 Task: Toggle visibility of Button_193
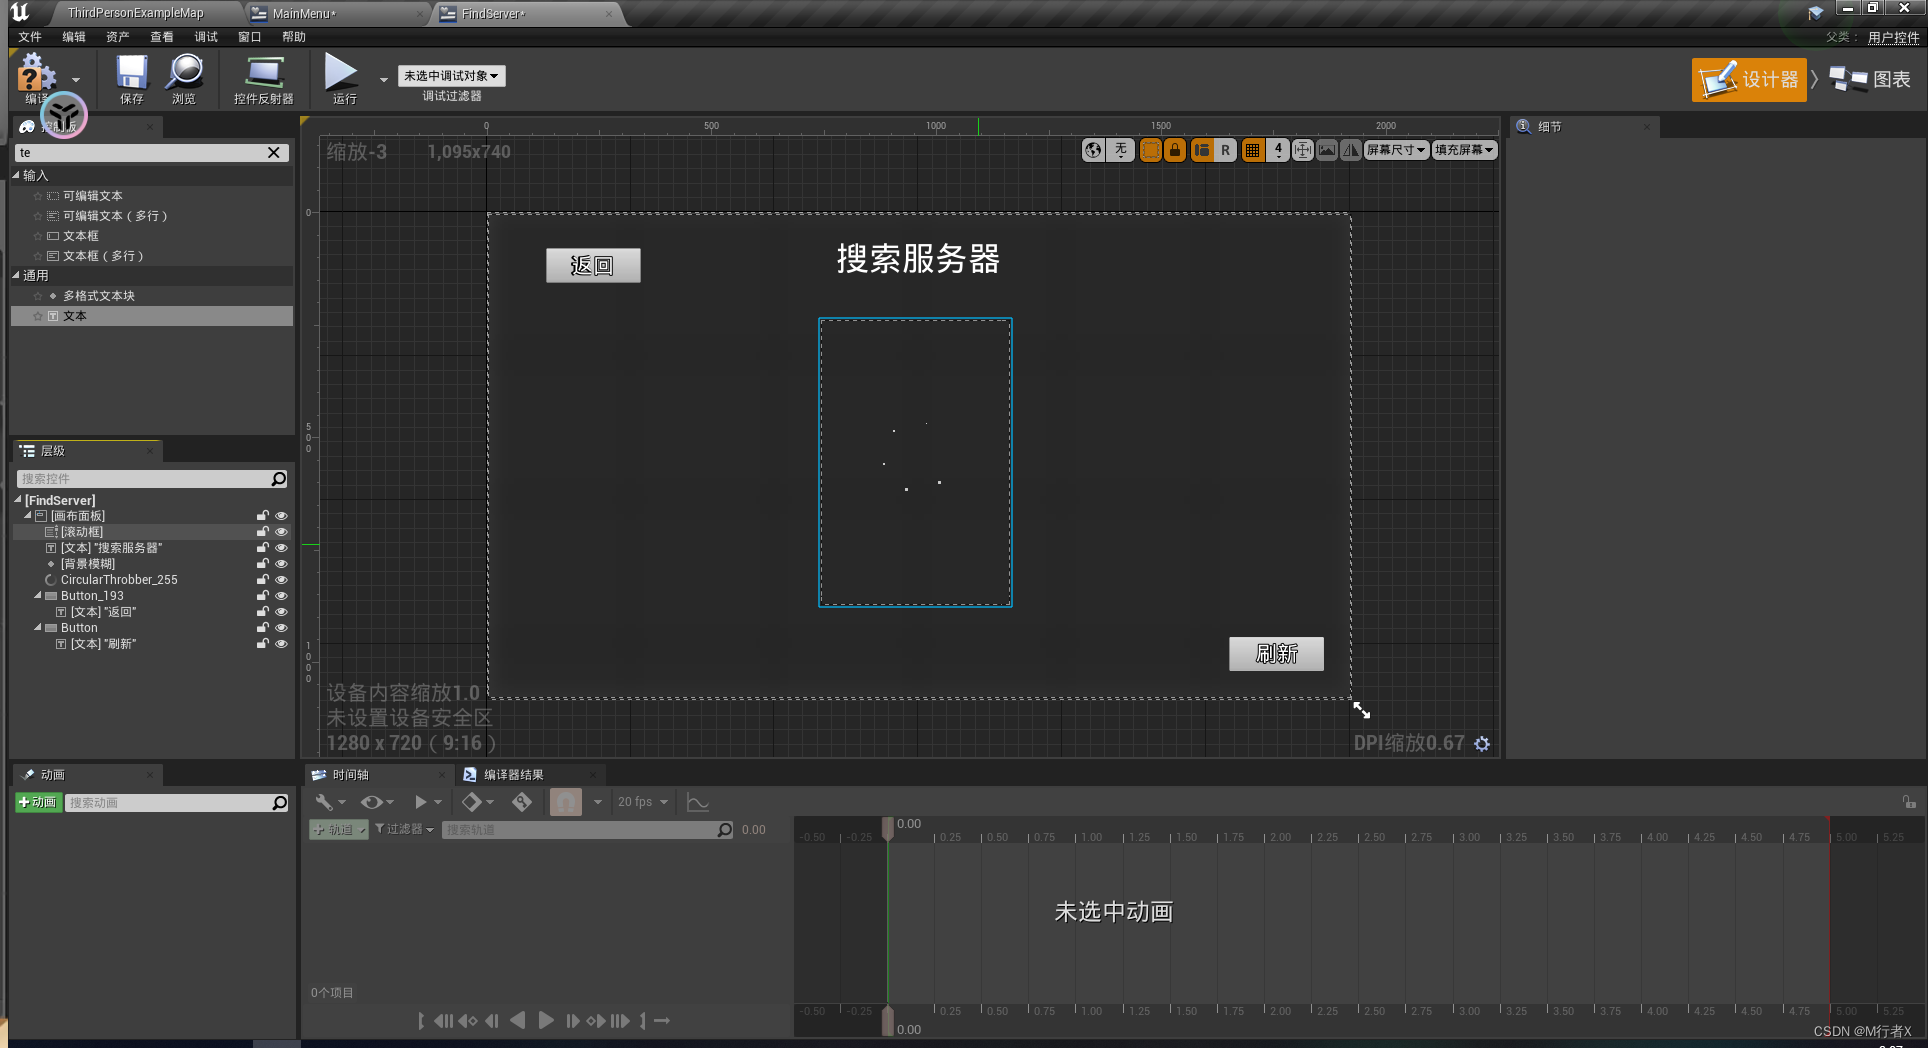(281, 596)
